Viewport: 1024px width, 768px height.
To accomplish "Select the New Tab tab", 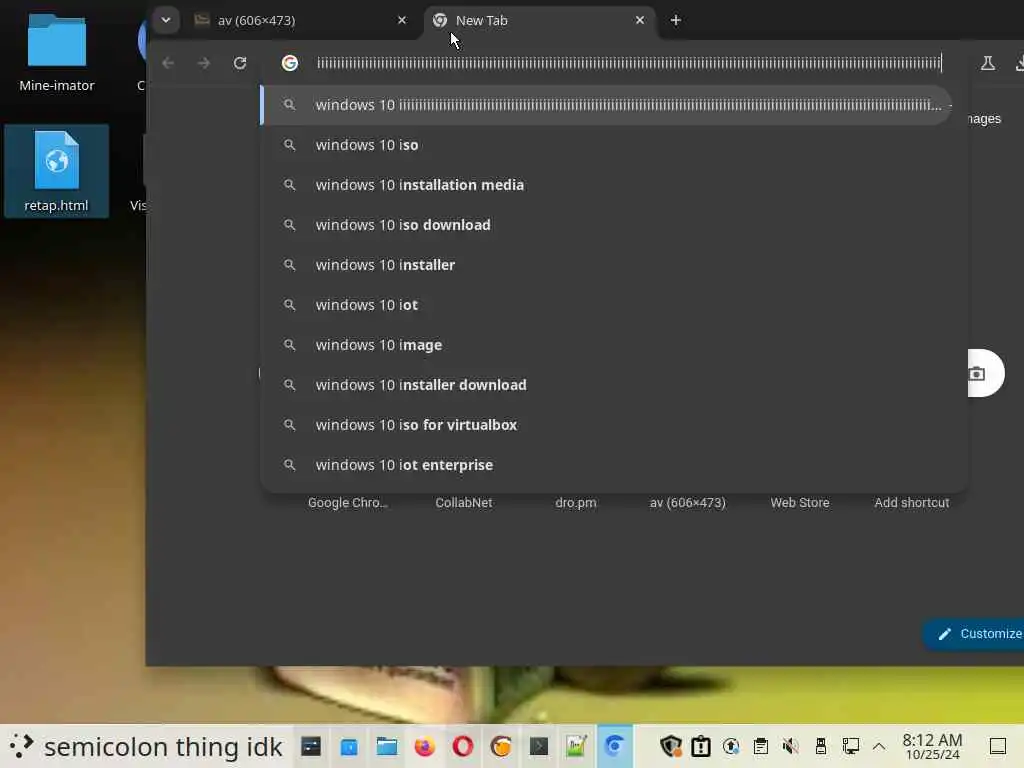I will coord(539,20).
